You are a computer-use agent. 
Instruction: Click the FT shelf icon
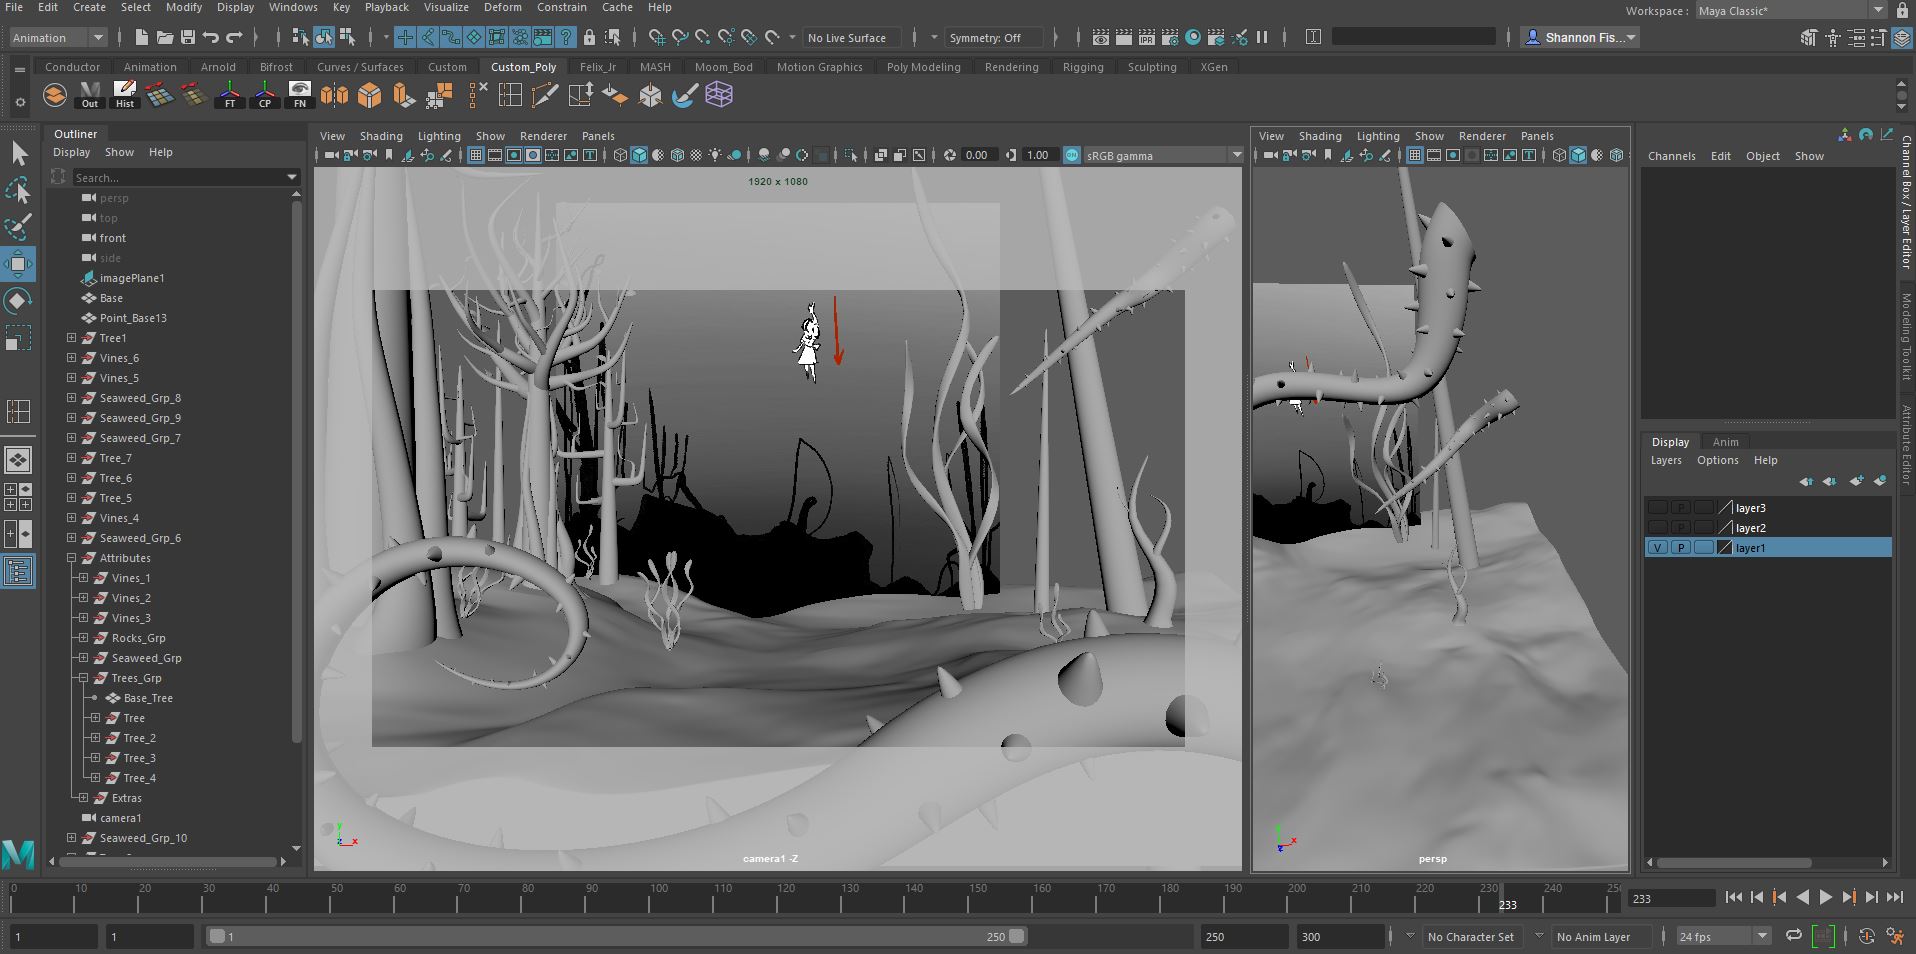(230, 95)
